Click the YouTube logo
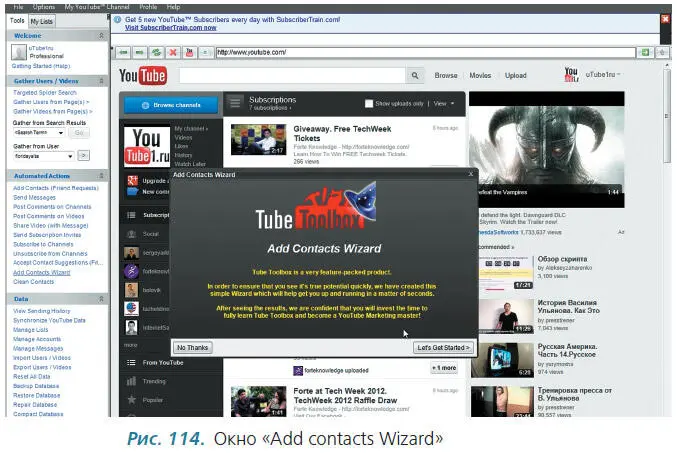Image resolution: width=677 pixels, height=453 pixels. (143, 76)
